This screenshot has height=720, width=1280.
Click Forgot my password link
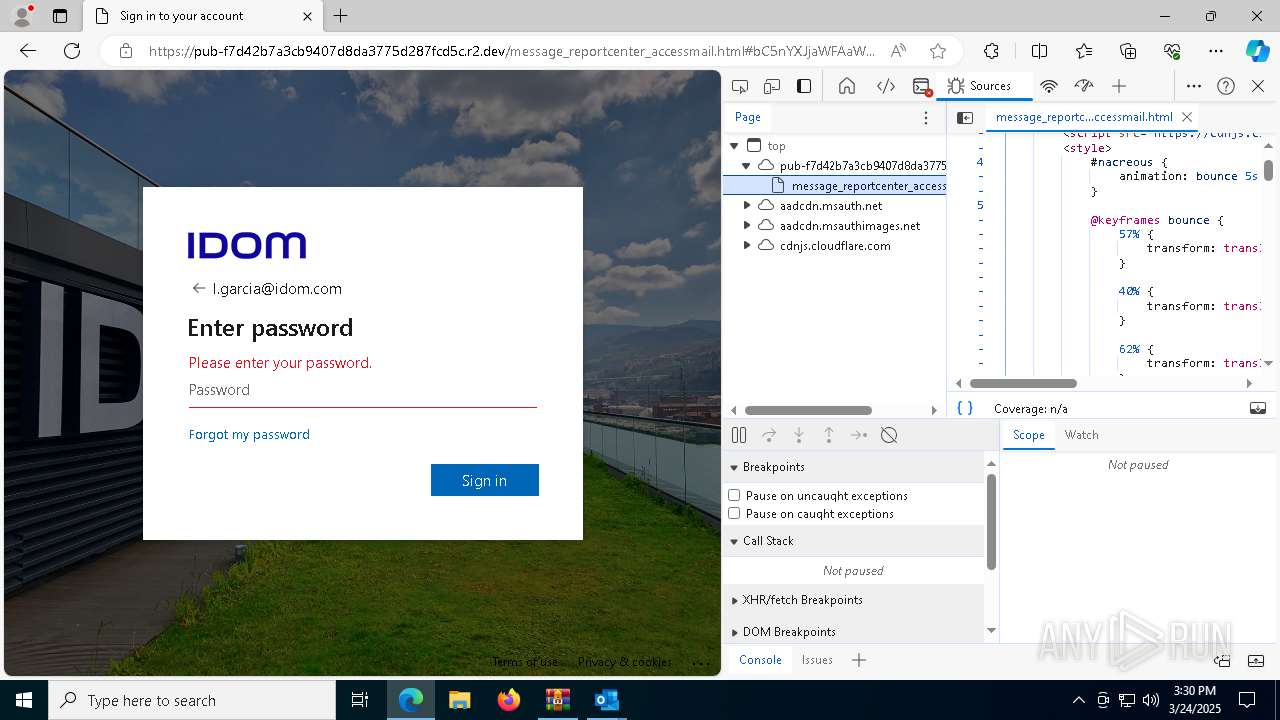point(249,434)
